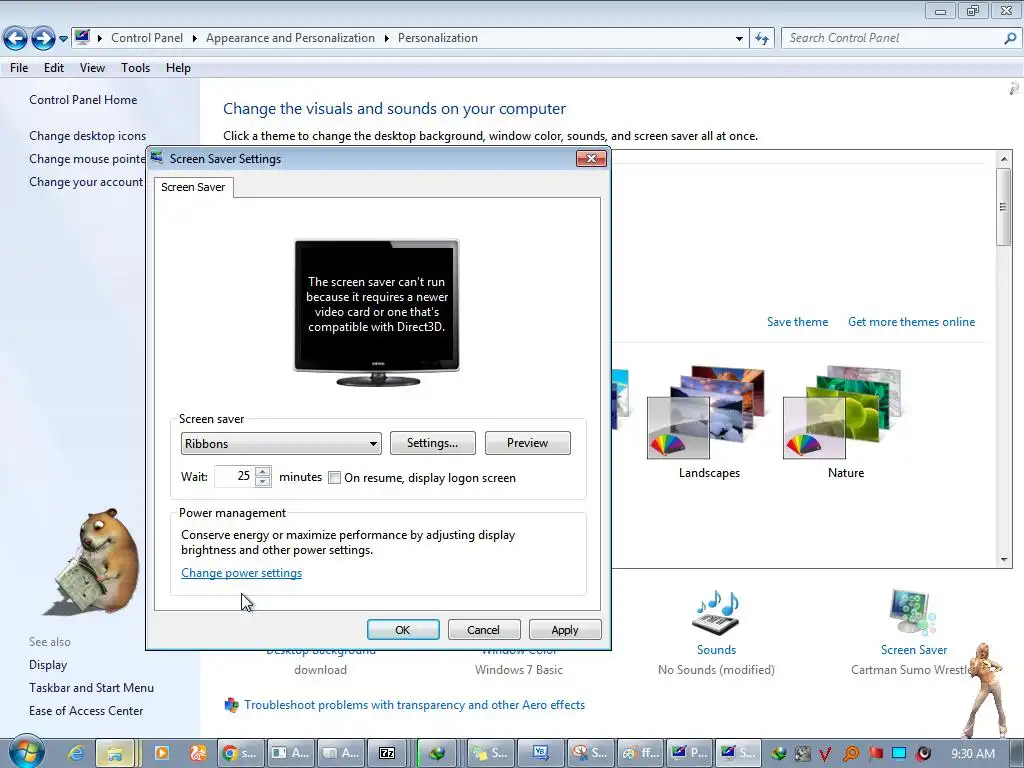Click the clock showing 9:30 AM
This screenshot has height=768, width=1024.
973,754
